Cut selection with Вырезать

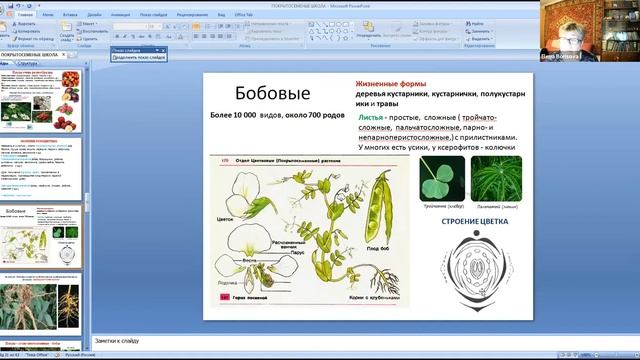click(24, 24)
